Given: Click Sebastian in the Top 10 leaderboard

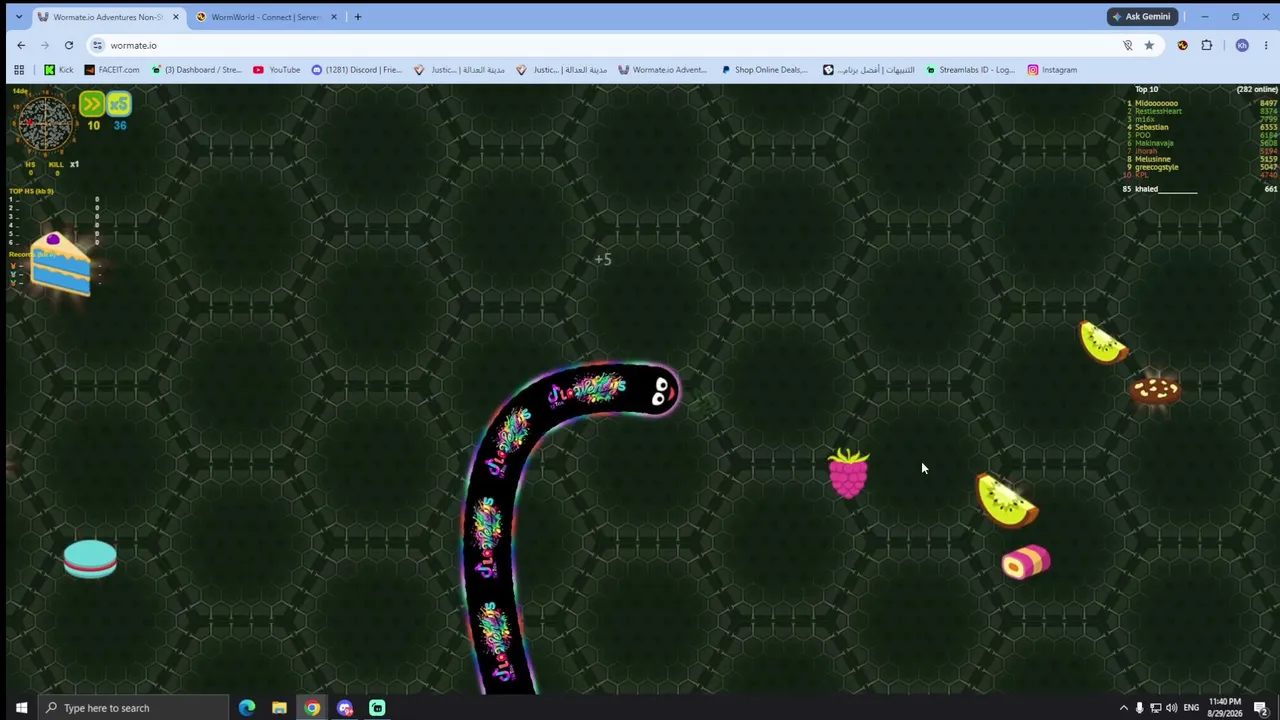Looking at the screenshot, I should [1151, 127].
